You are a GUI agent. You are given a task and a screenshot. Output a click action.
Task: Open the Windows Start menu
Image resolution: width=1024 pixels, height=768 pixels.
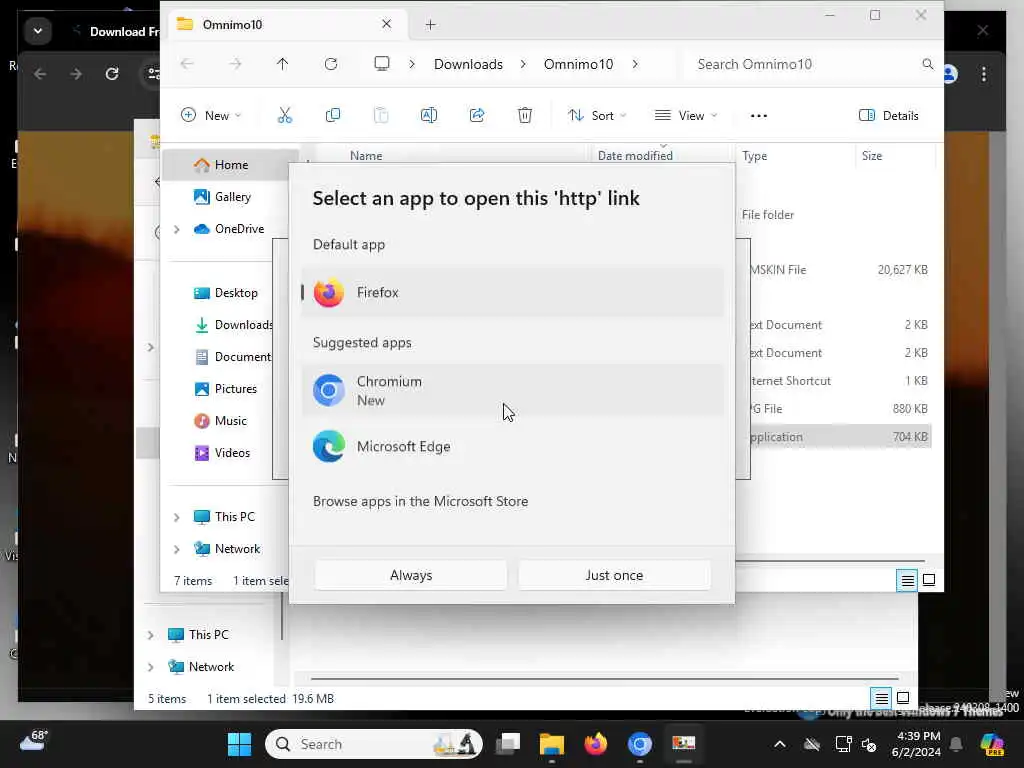[239, 744]
